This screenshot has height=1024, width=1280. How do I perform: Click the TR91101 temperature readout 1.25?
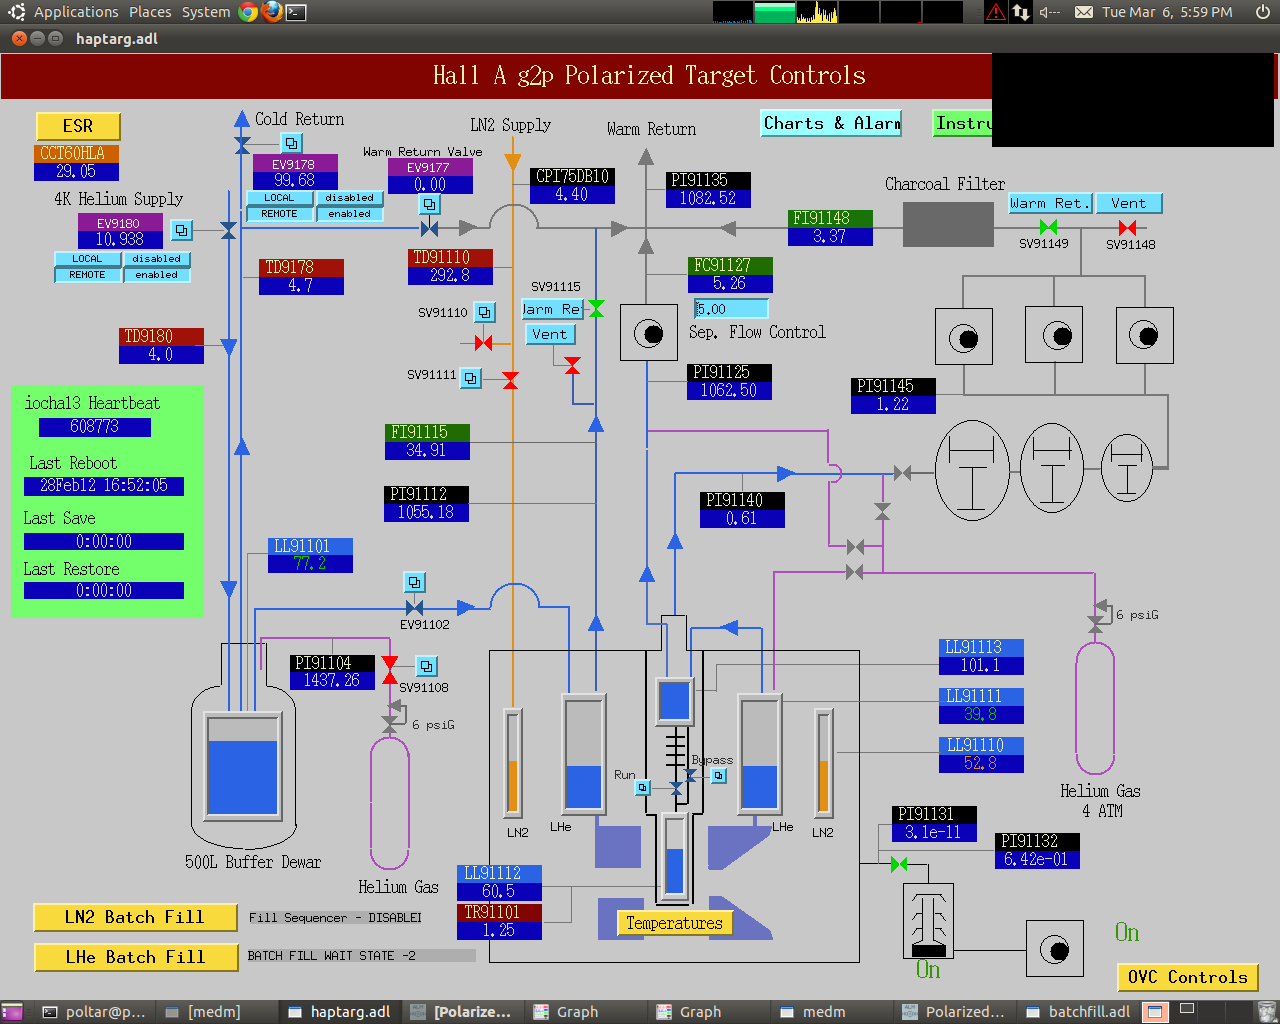tap(499, 930)
